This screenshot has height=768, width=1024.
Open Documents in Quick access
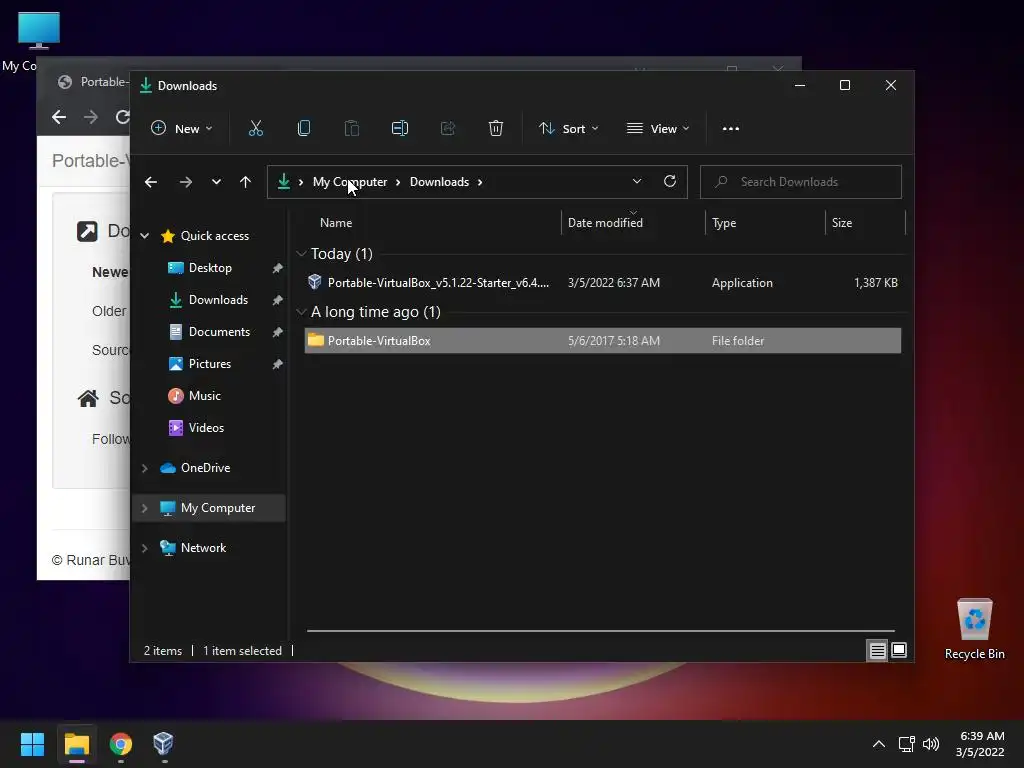pyautogui.click(x=219, y=332)
